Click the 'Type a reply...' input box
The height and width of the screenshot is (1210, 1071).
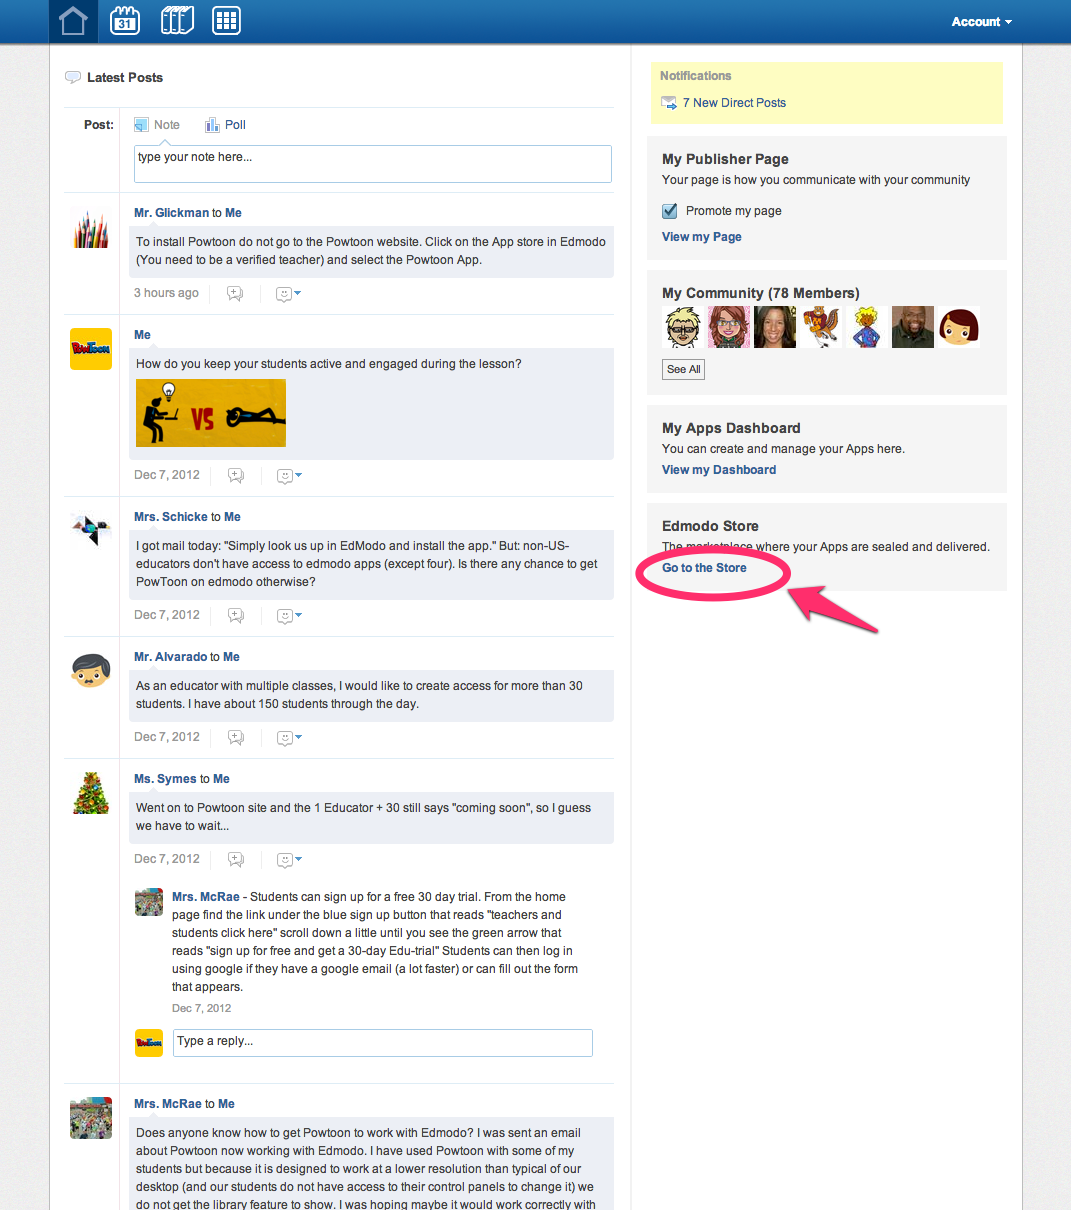click(x=382, y=1042)
